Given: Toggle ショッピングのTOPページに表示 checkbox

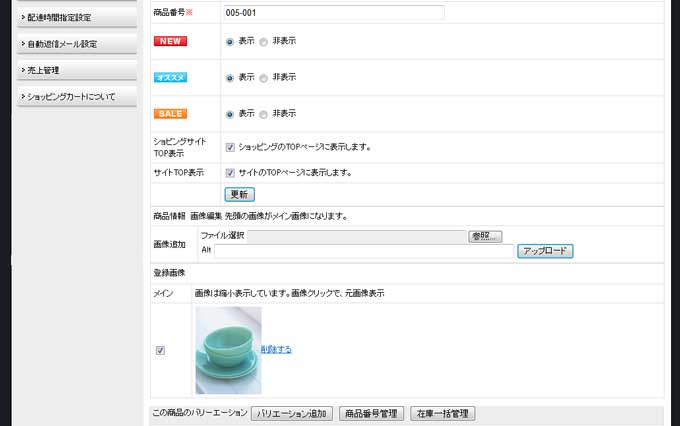Looking at the screenshot, I should [x=230, y=147].
